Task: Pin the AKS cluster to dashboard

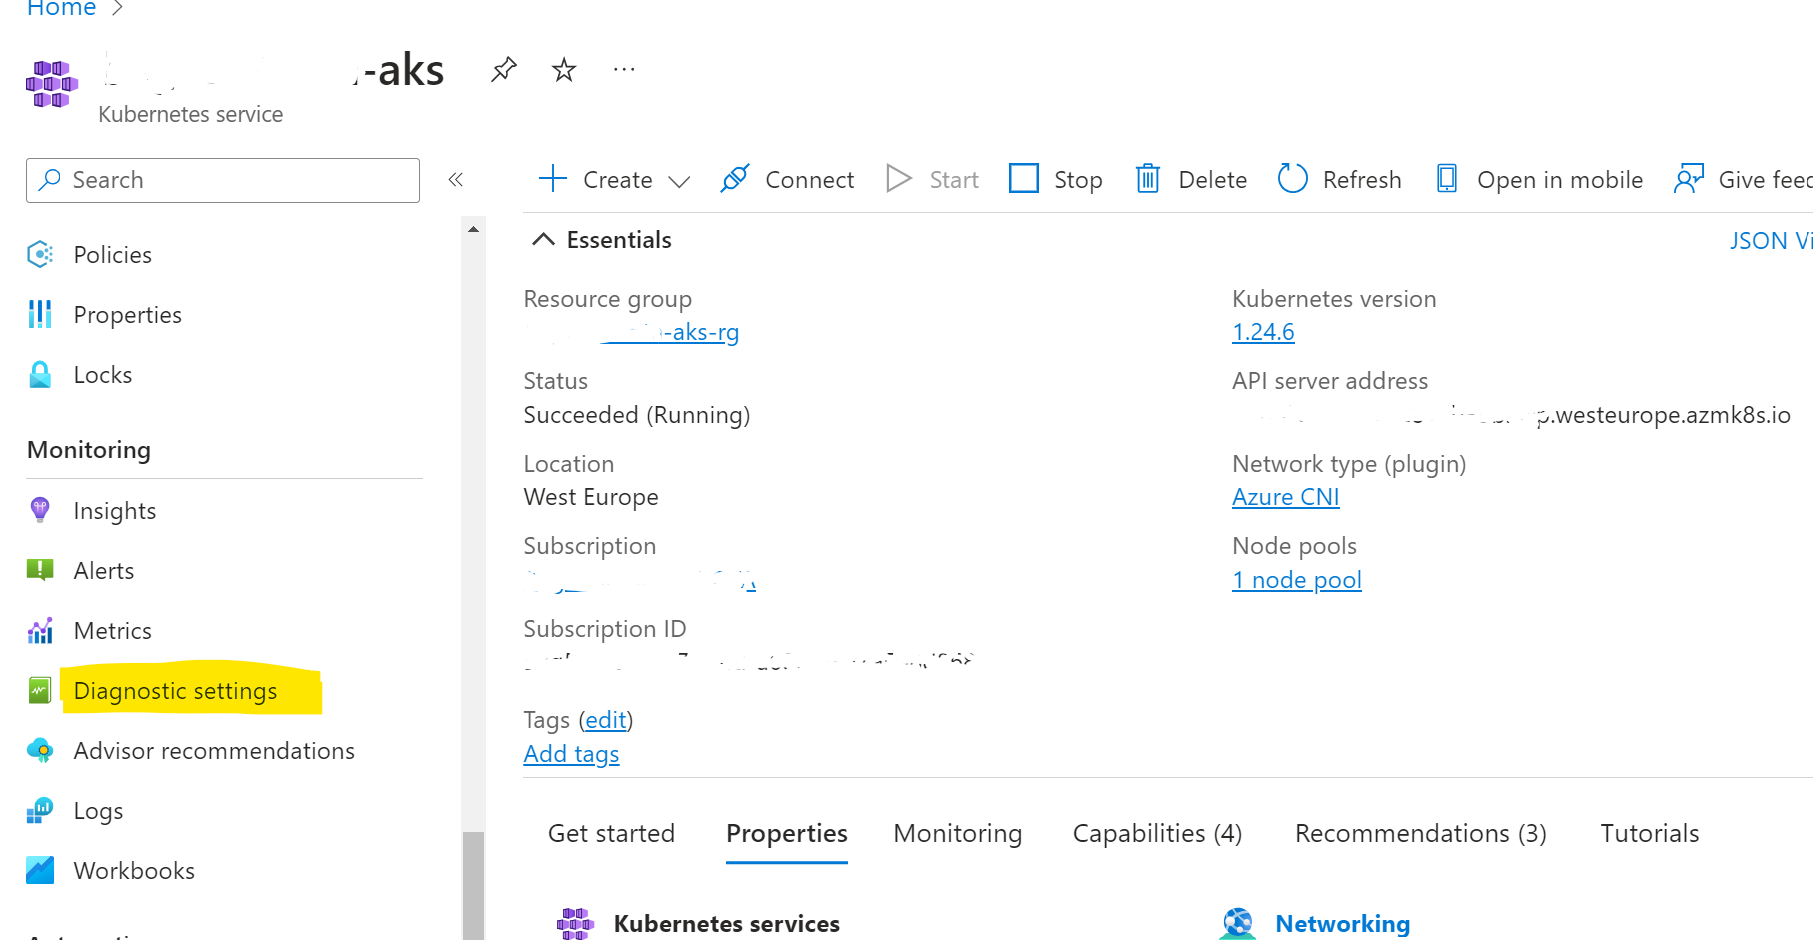Action: point(503,68)
